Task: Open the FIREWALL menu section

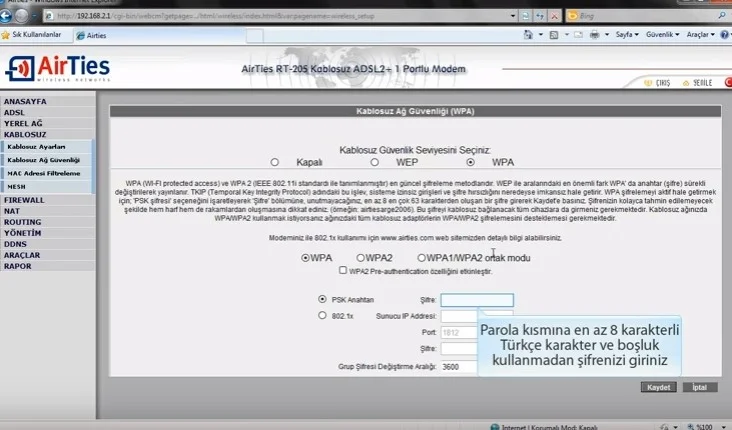Action: (24, 200)
